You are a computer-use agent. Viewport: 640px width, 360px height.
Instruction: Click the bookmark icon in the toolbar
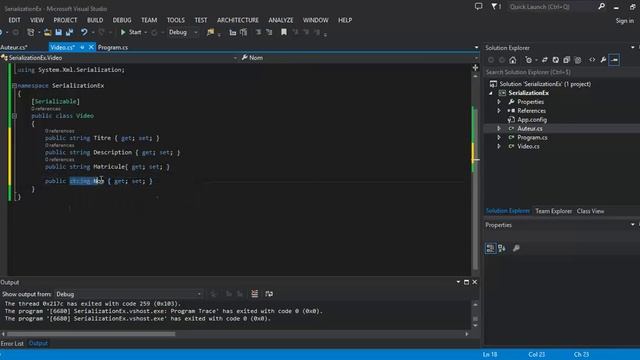point(284,32)
